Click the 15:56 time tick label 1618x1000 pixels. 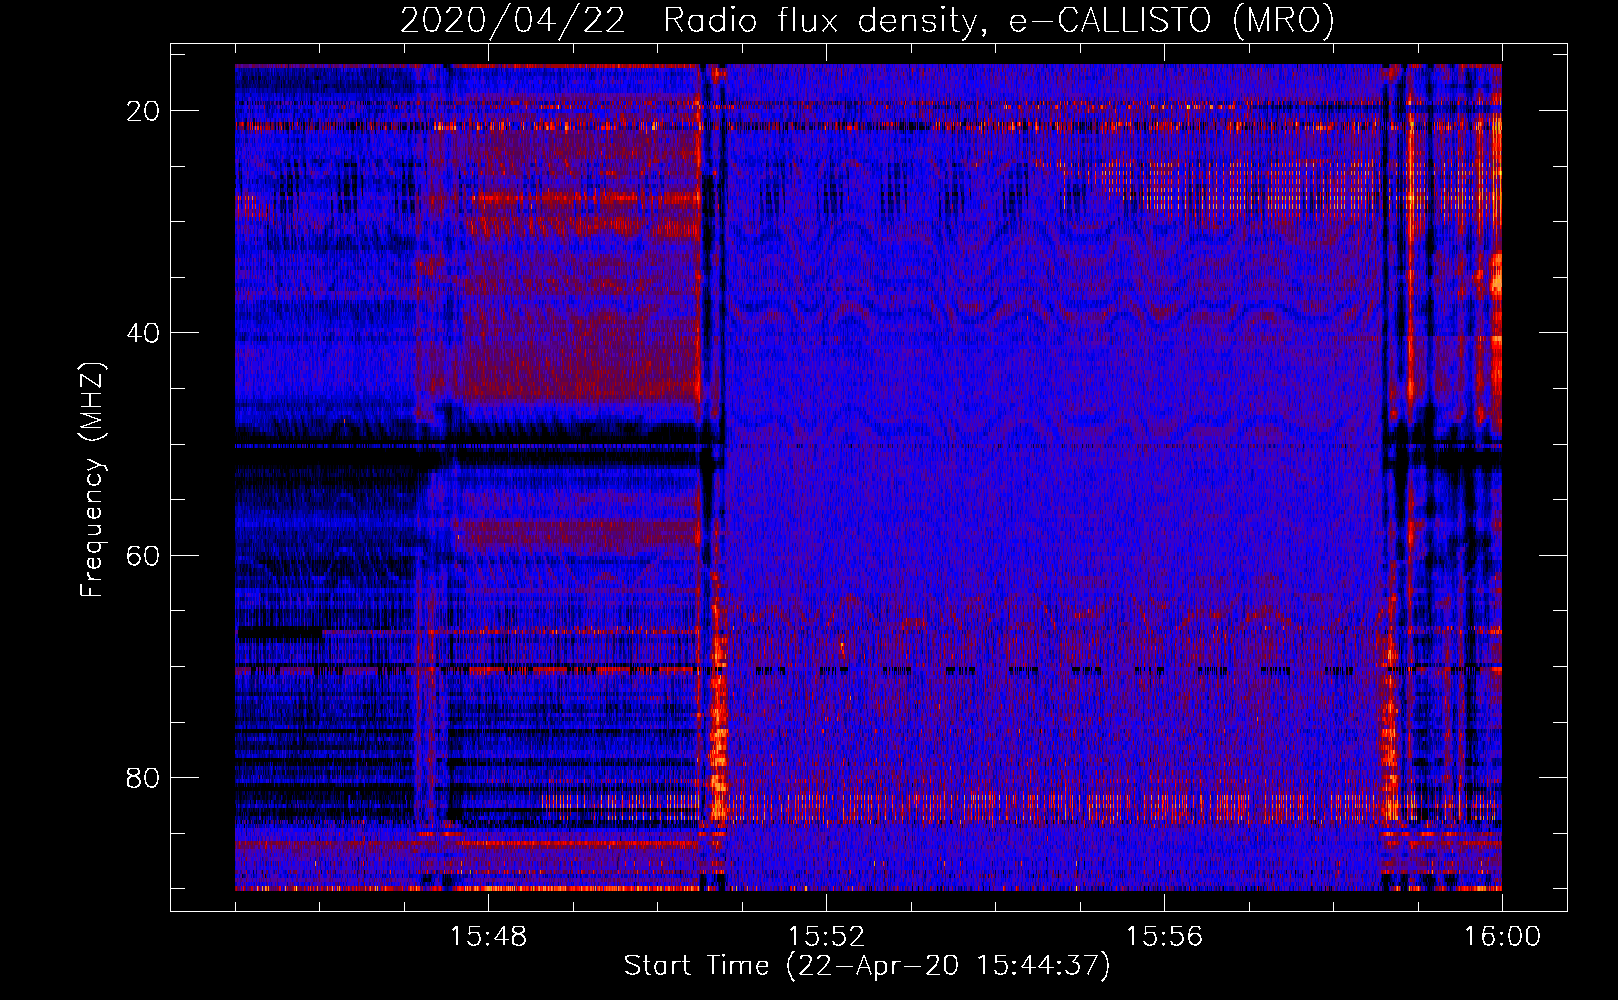click(x=1164, y=936)
